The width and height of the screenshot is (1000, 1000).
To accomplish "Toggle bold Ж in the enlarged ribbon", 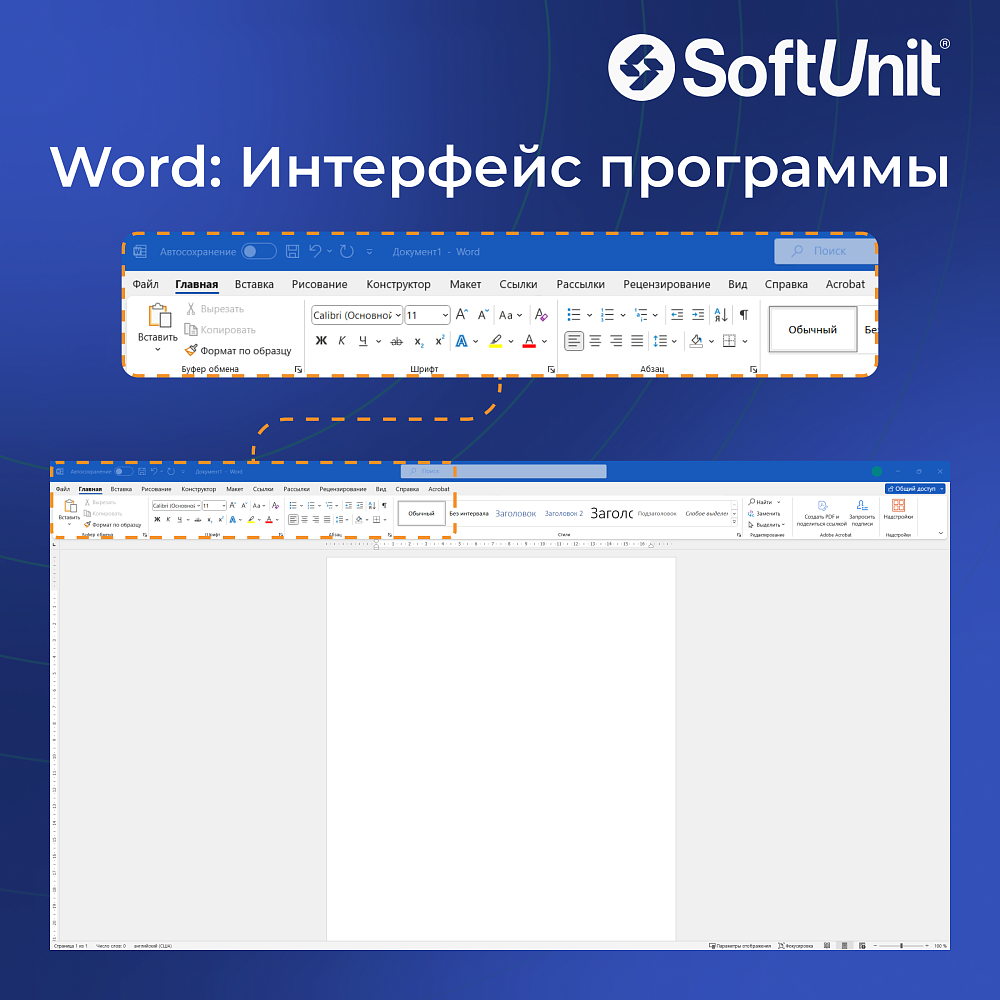I will coord(321,341).
